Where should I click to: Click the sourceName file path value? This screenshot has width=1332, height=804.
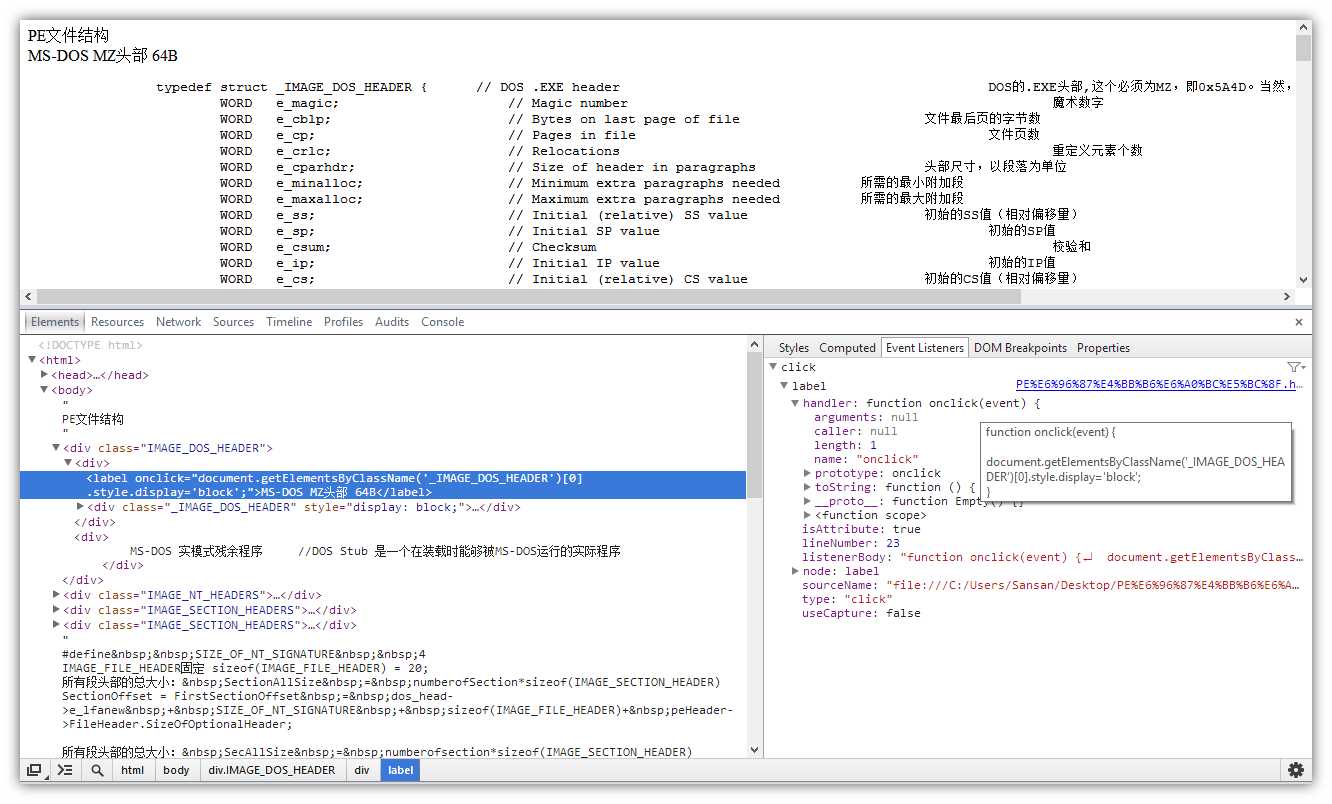[1093, 585]
